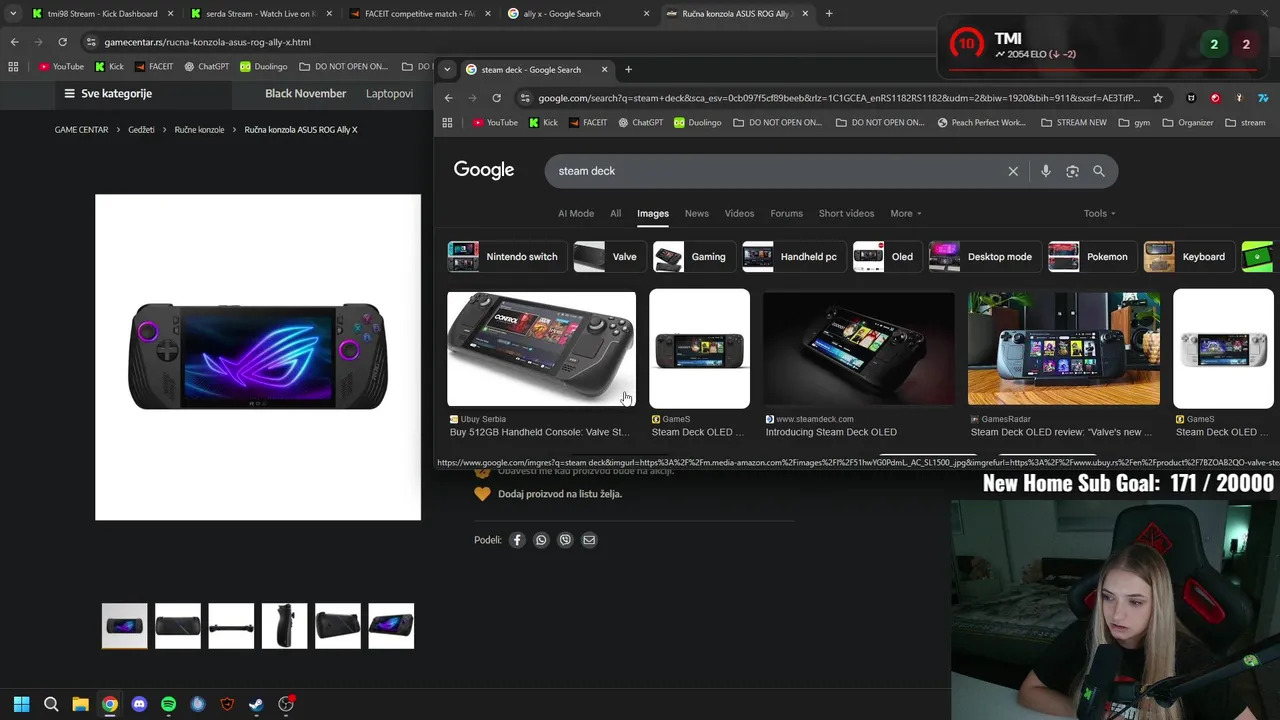Open tab search dropdown in back window

point(13,14)
